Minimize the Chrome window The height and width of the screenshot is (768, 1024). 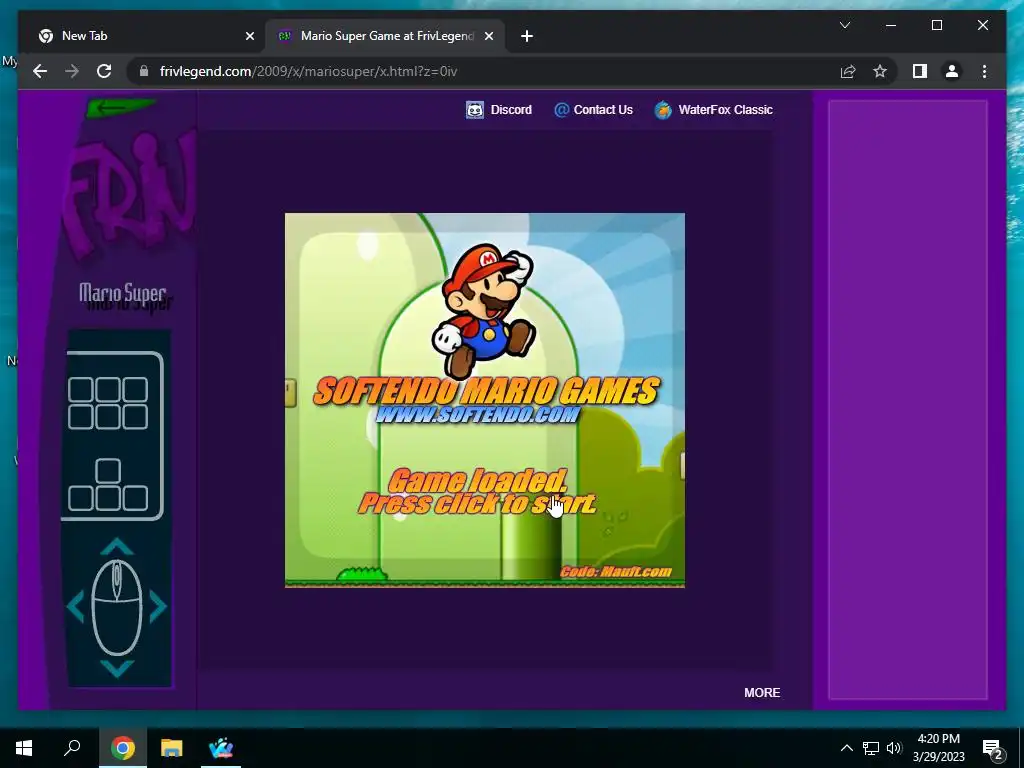coord(891,25)
